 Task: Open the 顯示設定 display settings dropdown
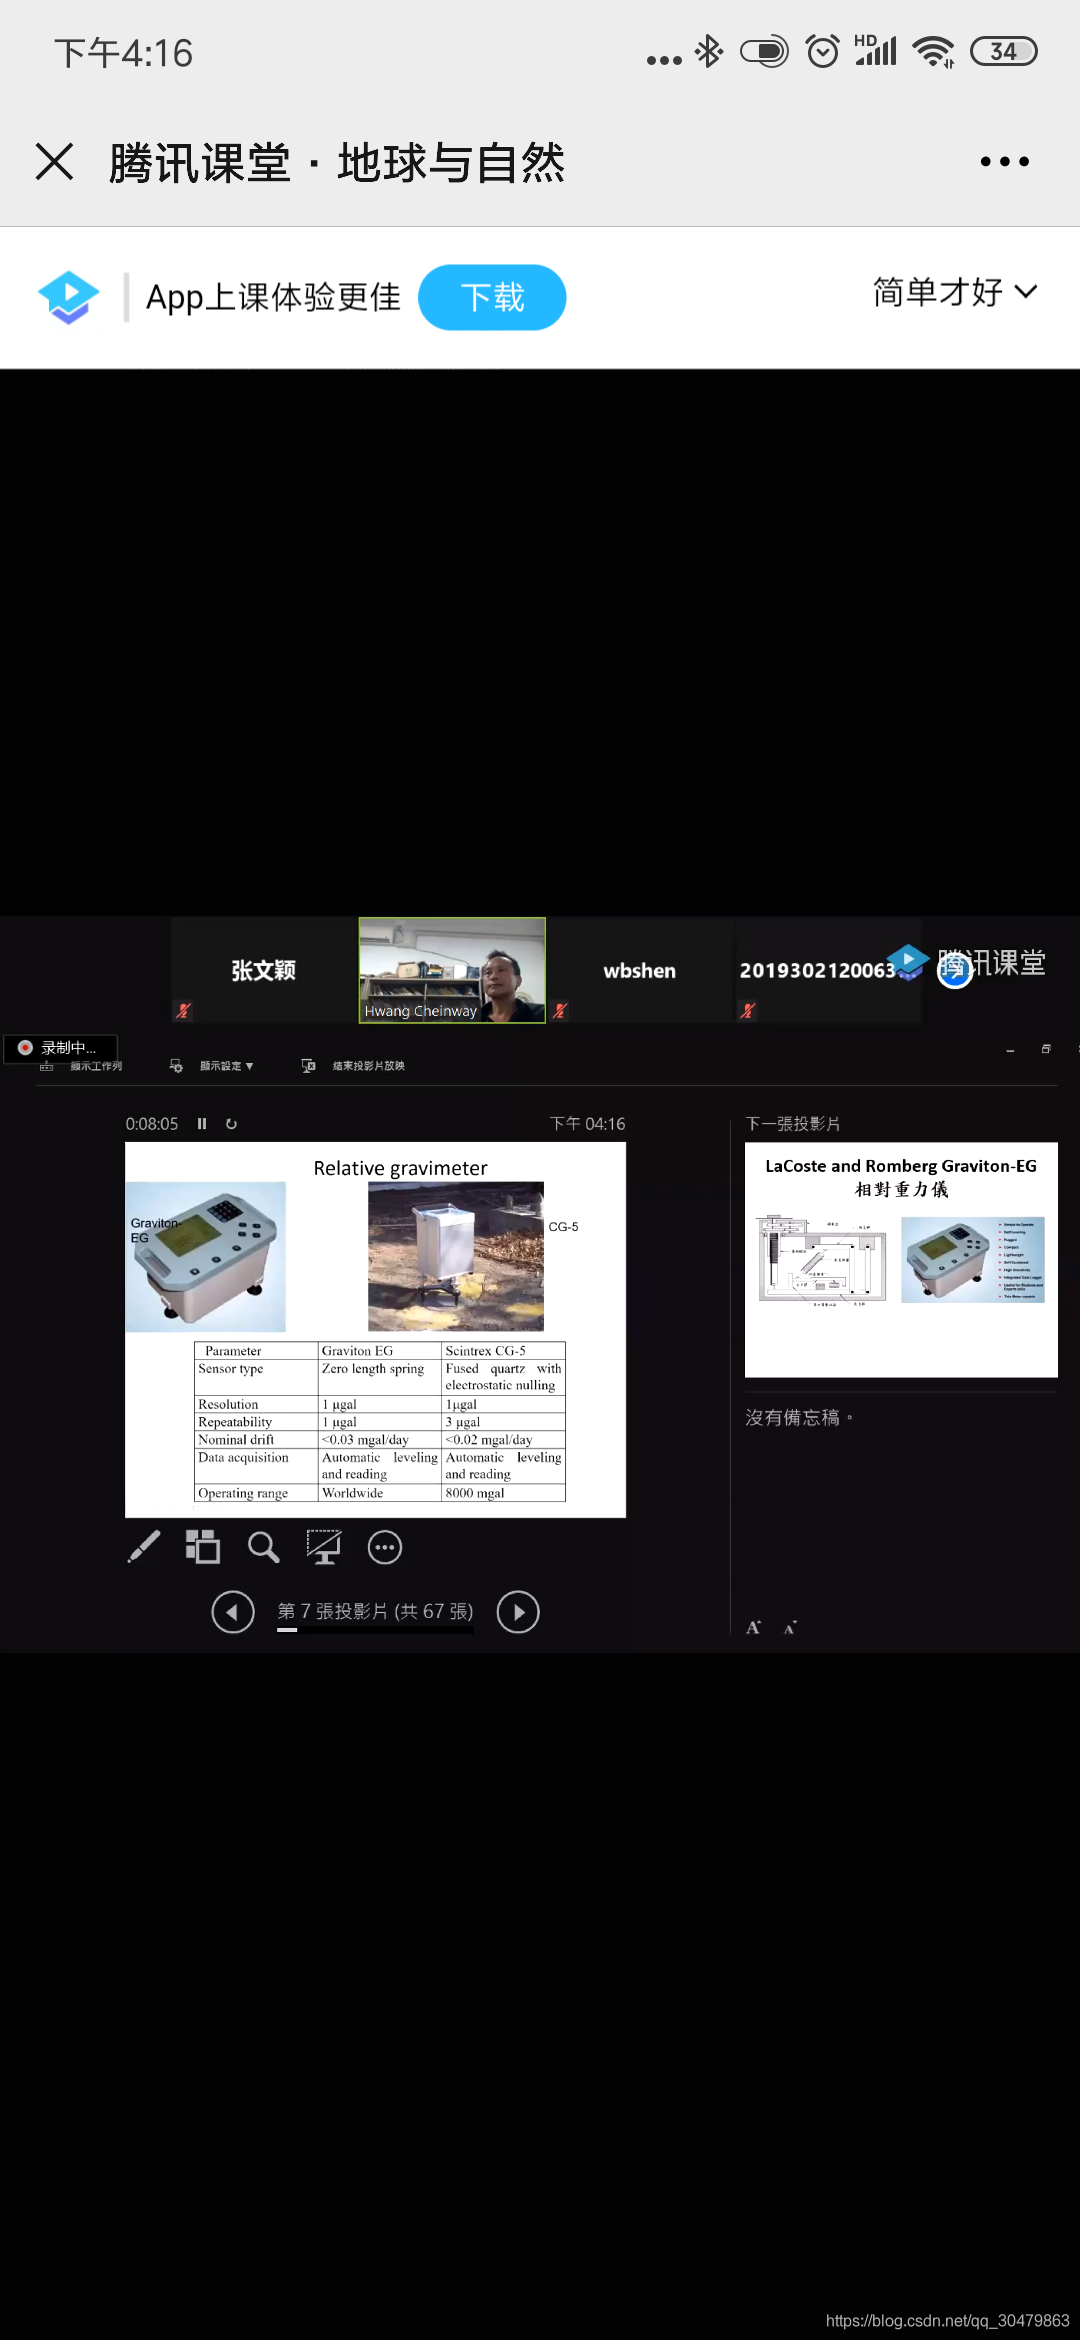(x=211, y=1066)
